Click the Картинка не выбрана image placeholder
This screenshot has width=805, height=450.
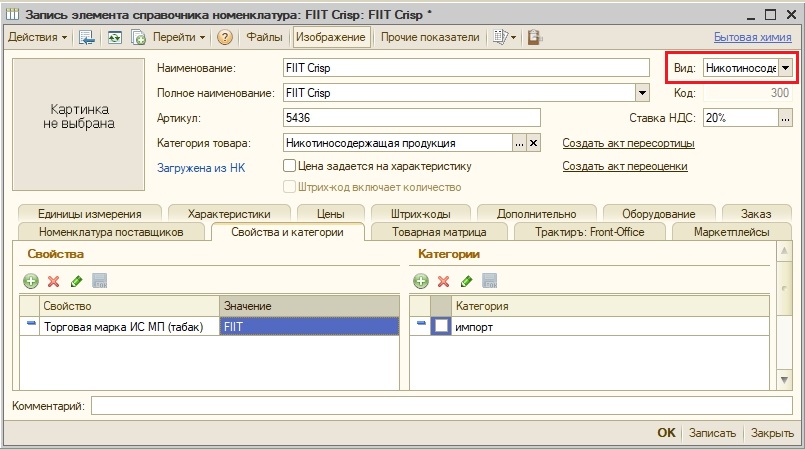pyautogui.click(x=79, y=124)
